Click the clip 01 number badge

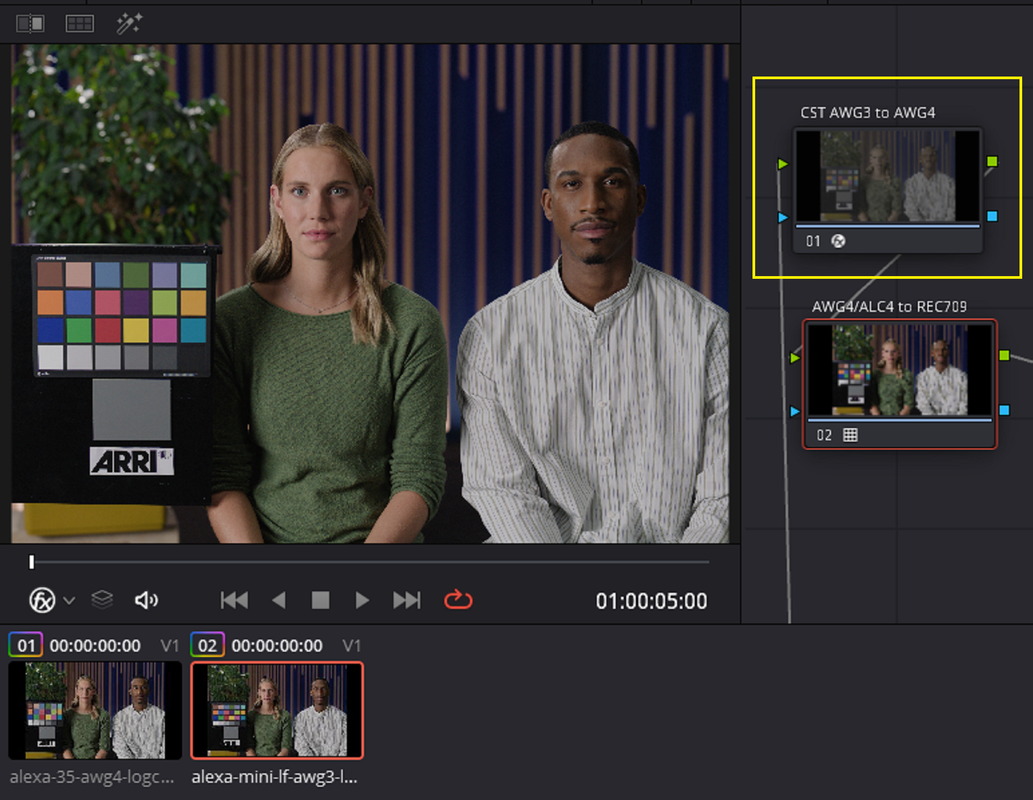(x=26, y=645)
